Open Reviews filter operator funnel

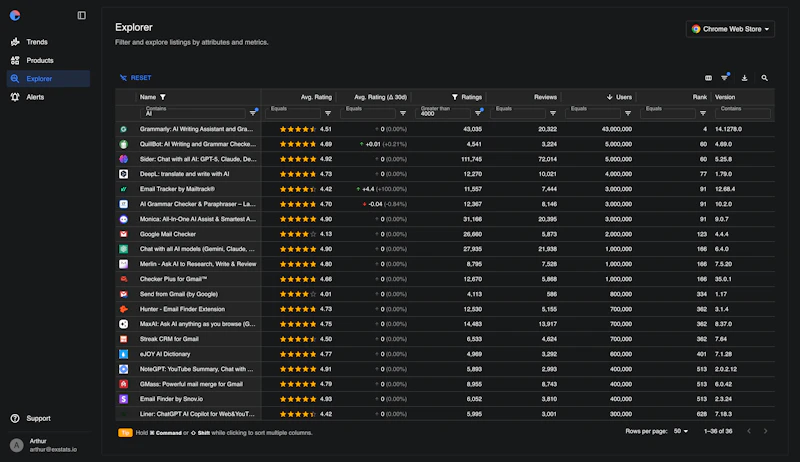(x=553, y=113)
